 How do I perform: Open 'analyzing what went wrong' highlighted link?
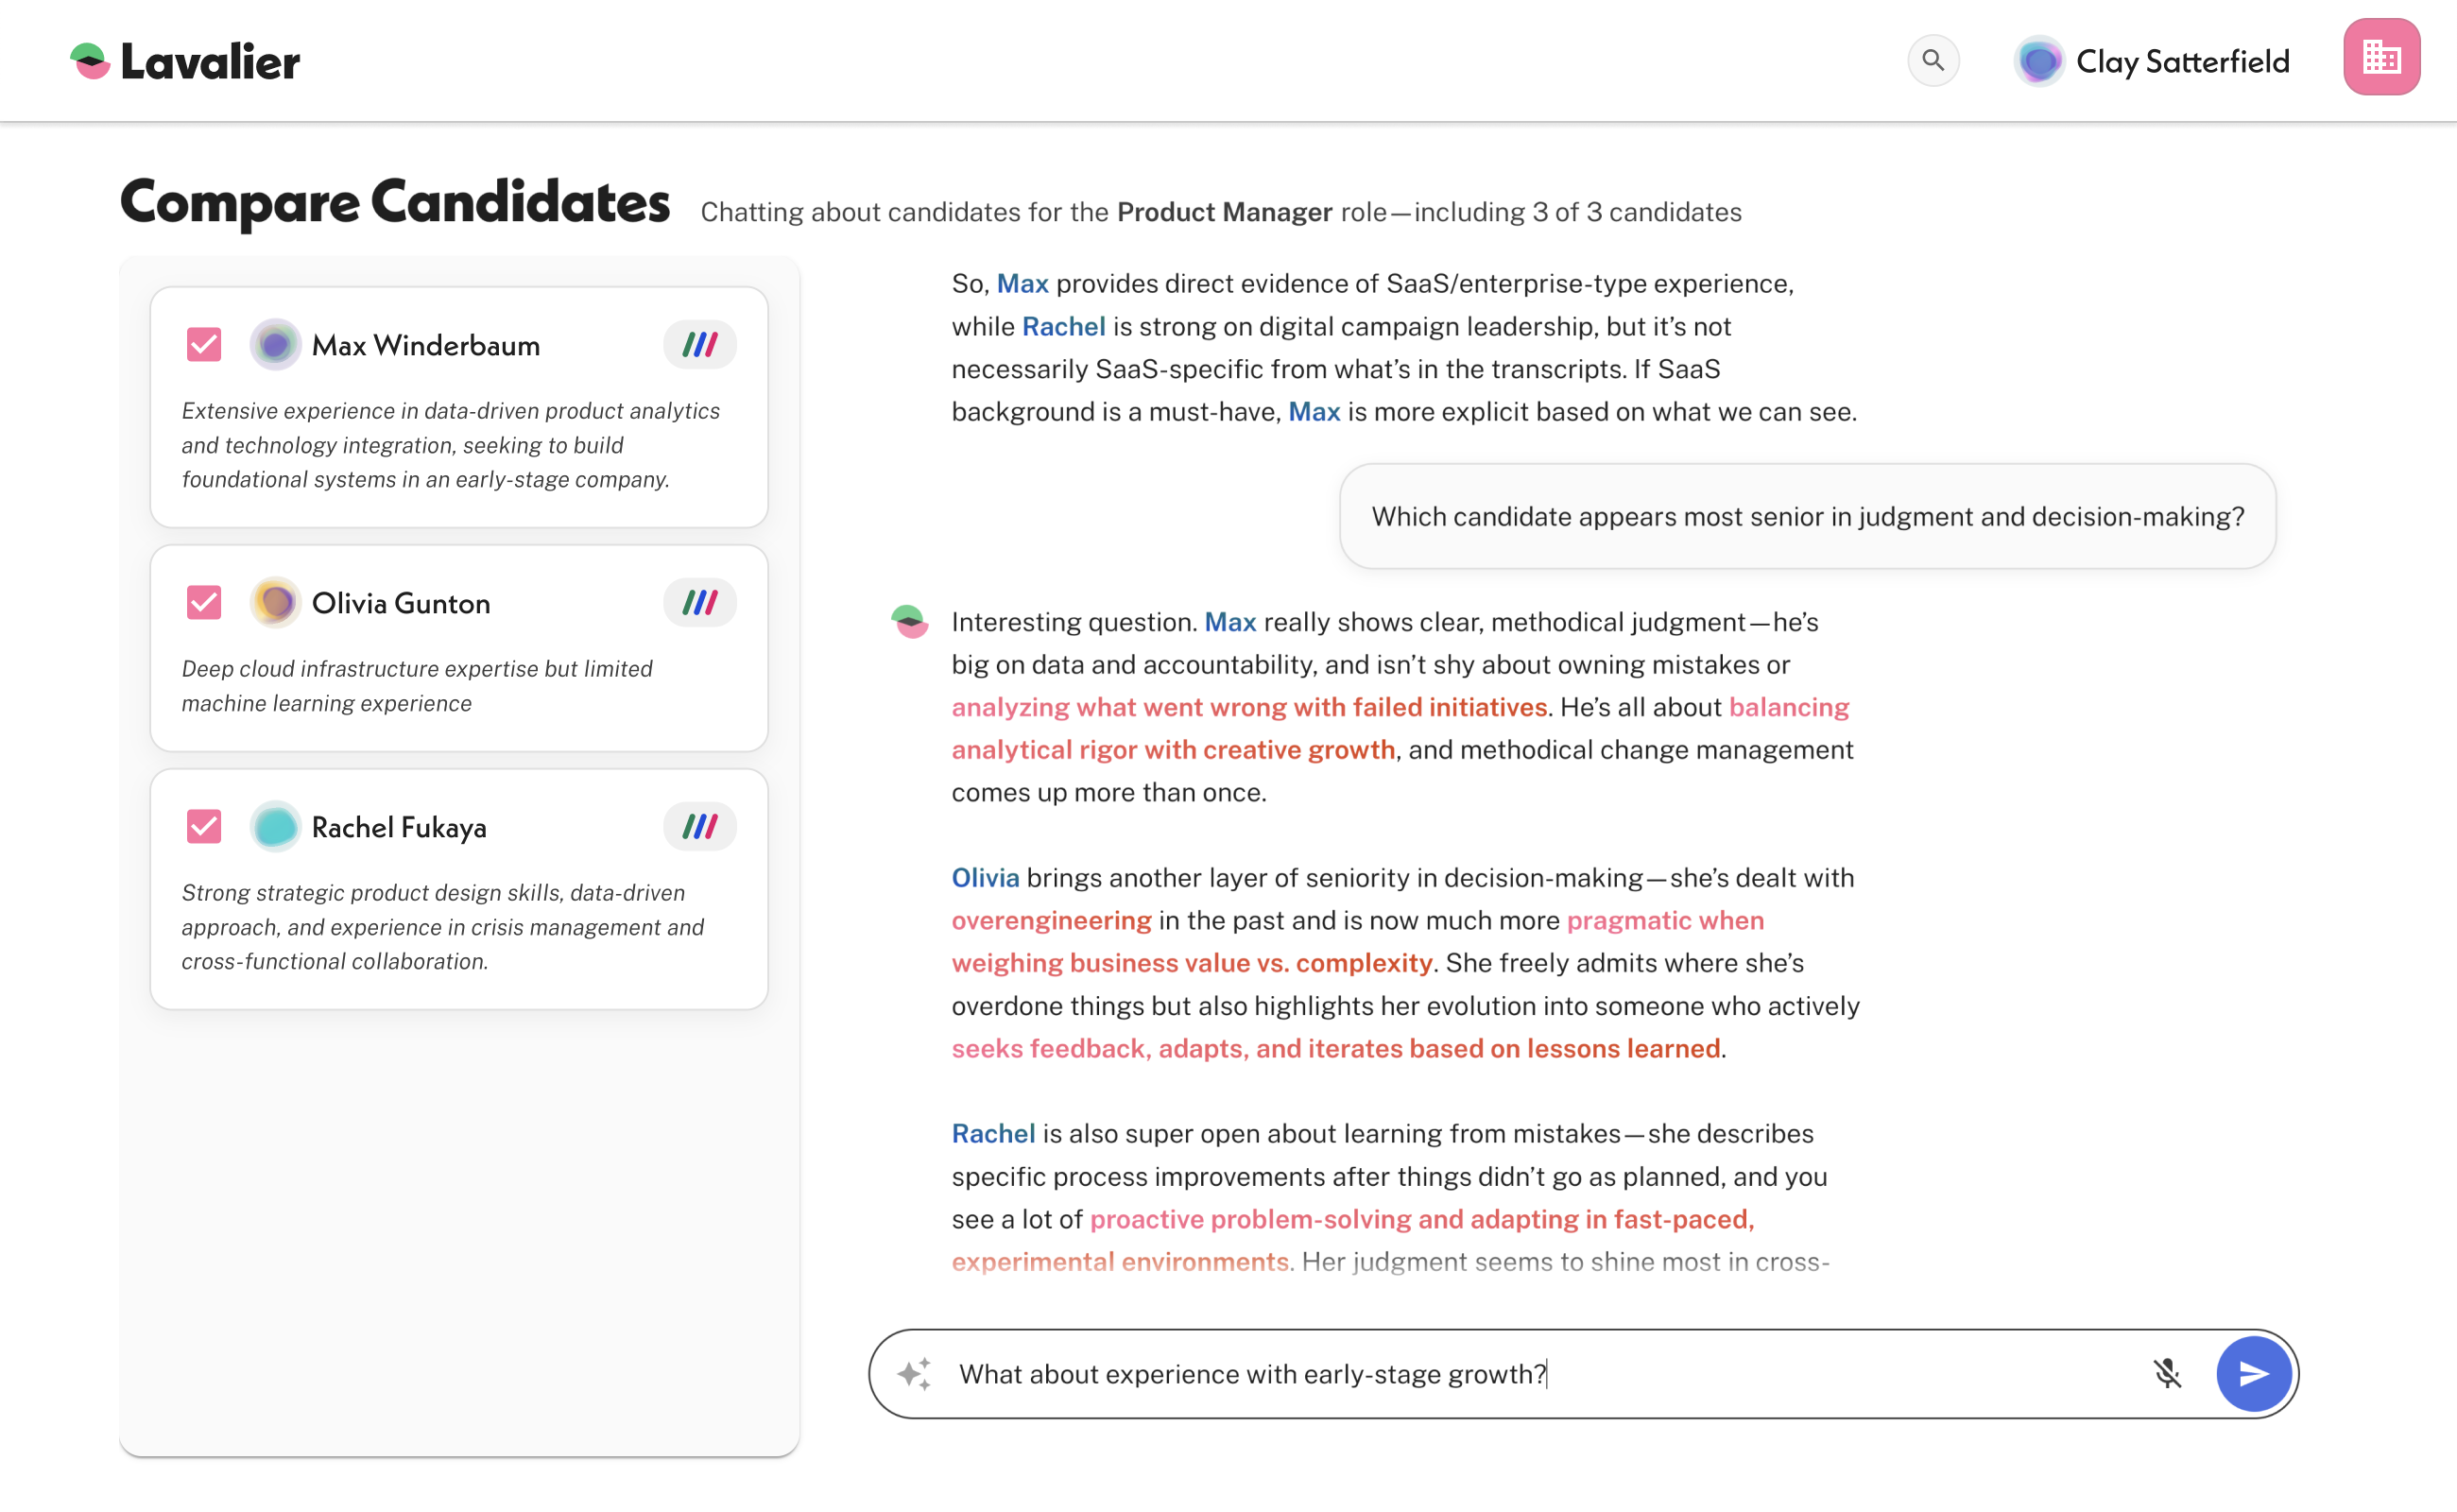(1248, 708)
